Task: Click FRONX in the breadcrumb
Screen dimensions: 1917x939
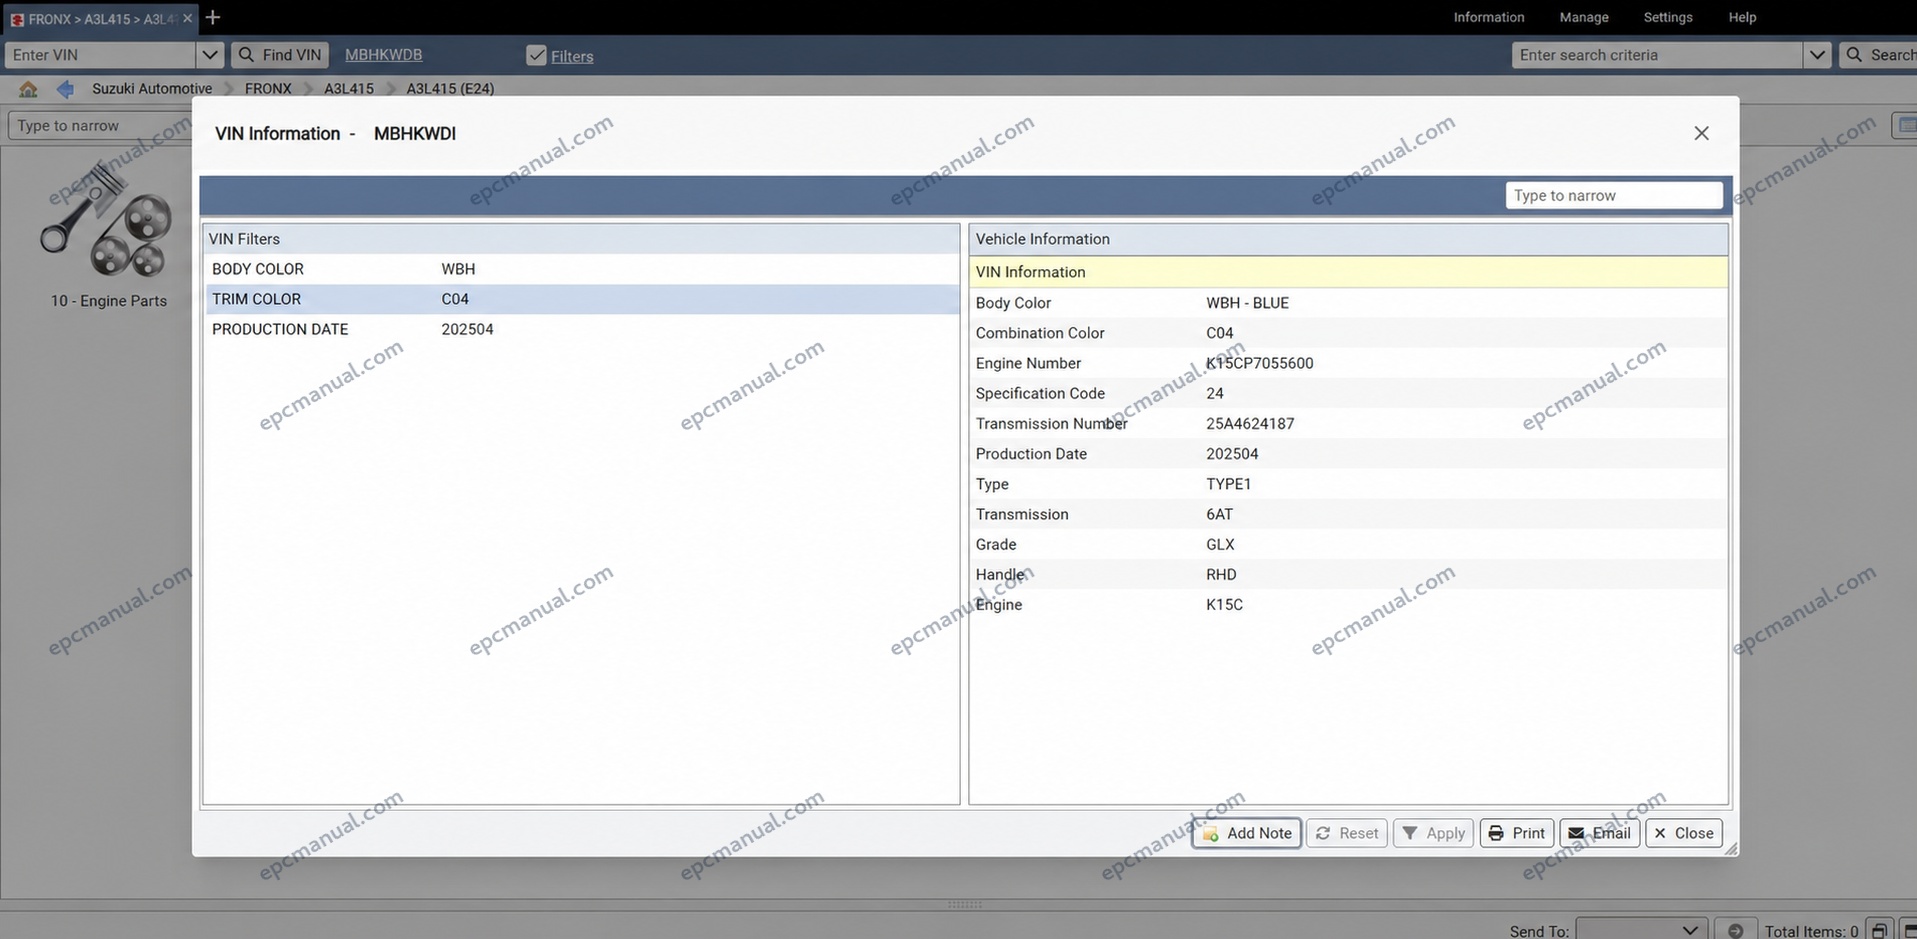Action: tap(268, 89)
